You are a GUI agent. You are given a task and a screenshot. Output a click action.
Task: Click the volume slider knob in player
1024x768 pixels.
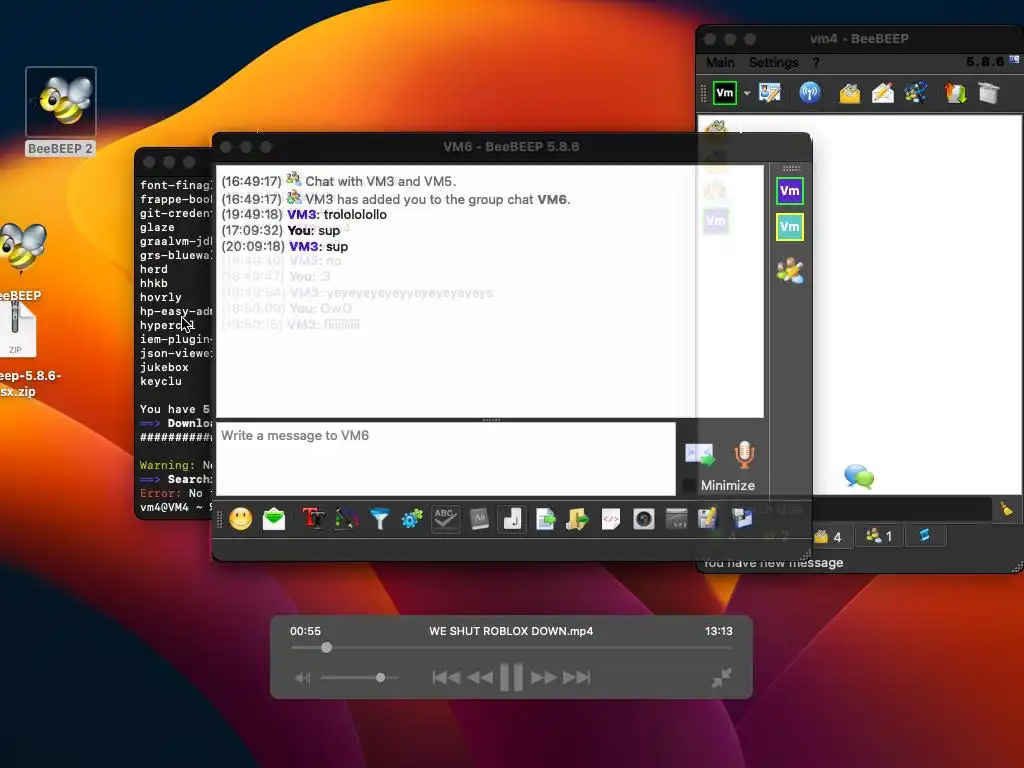380,677
